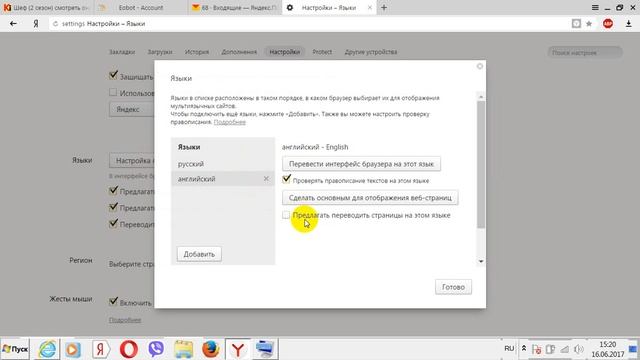This screenshot has height=360, width=640.
Task: Open the Adblock extension icon
Action: pyautogui.click(x=608, y=24)
